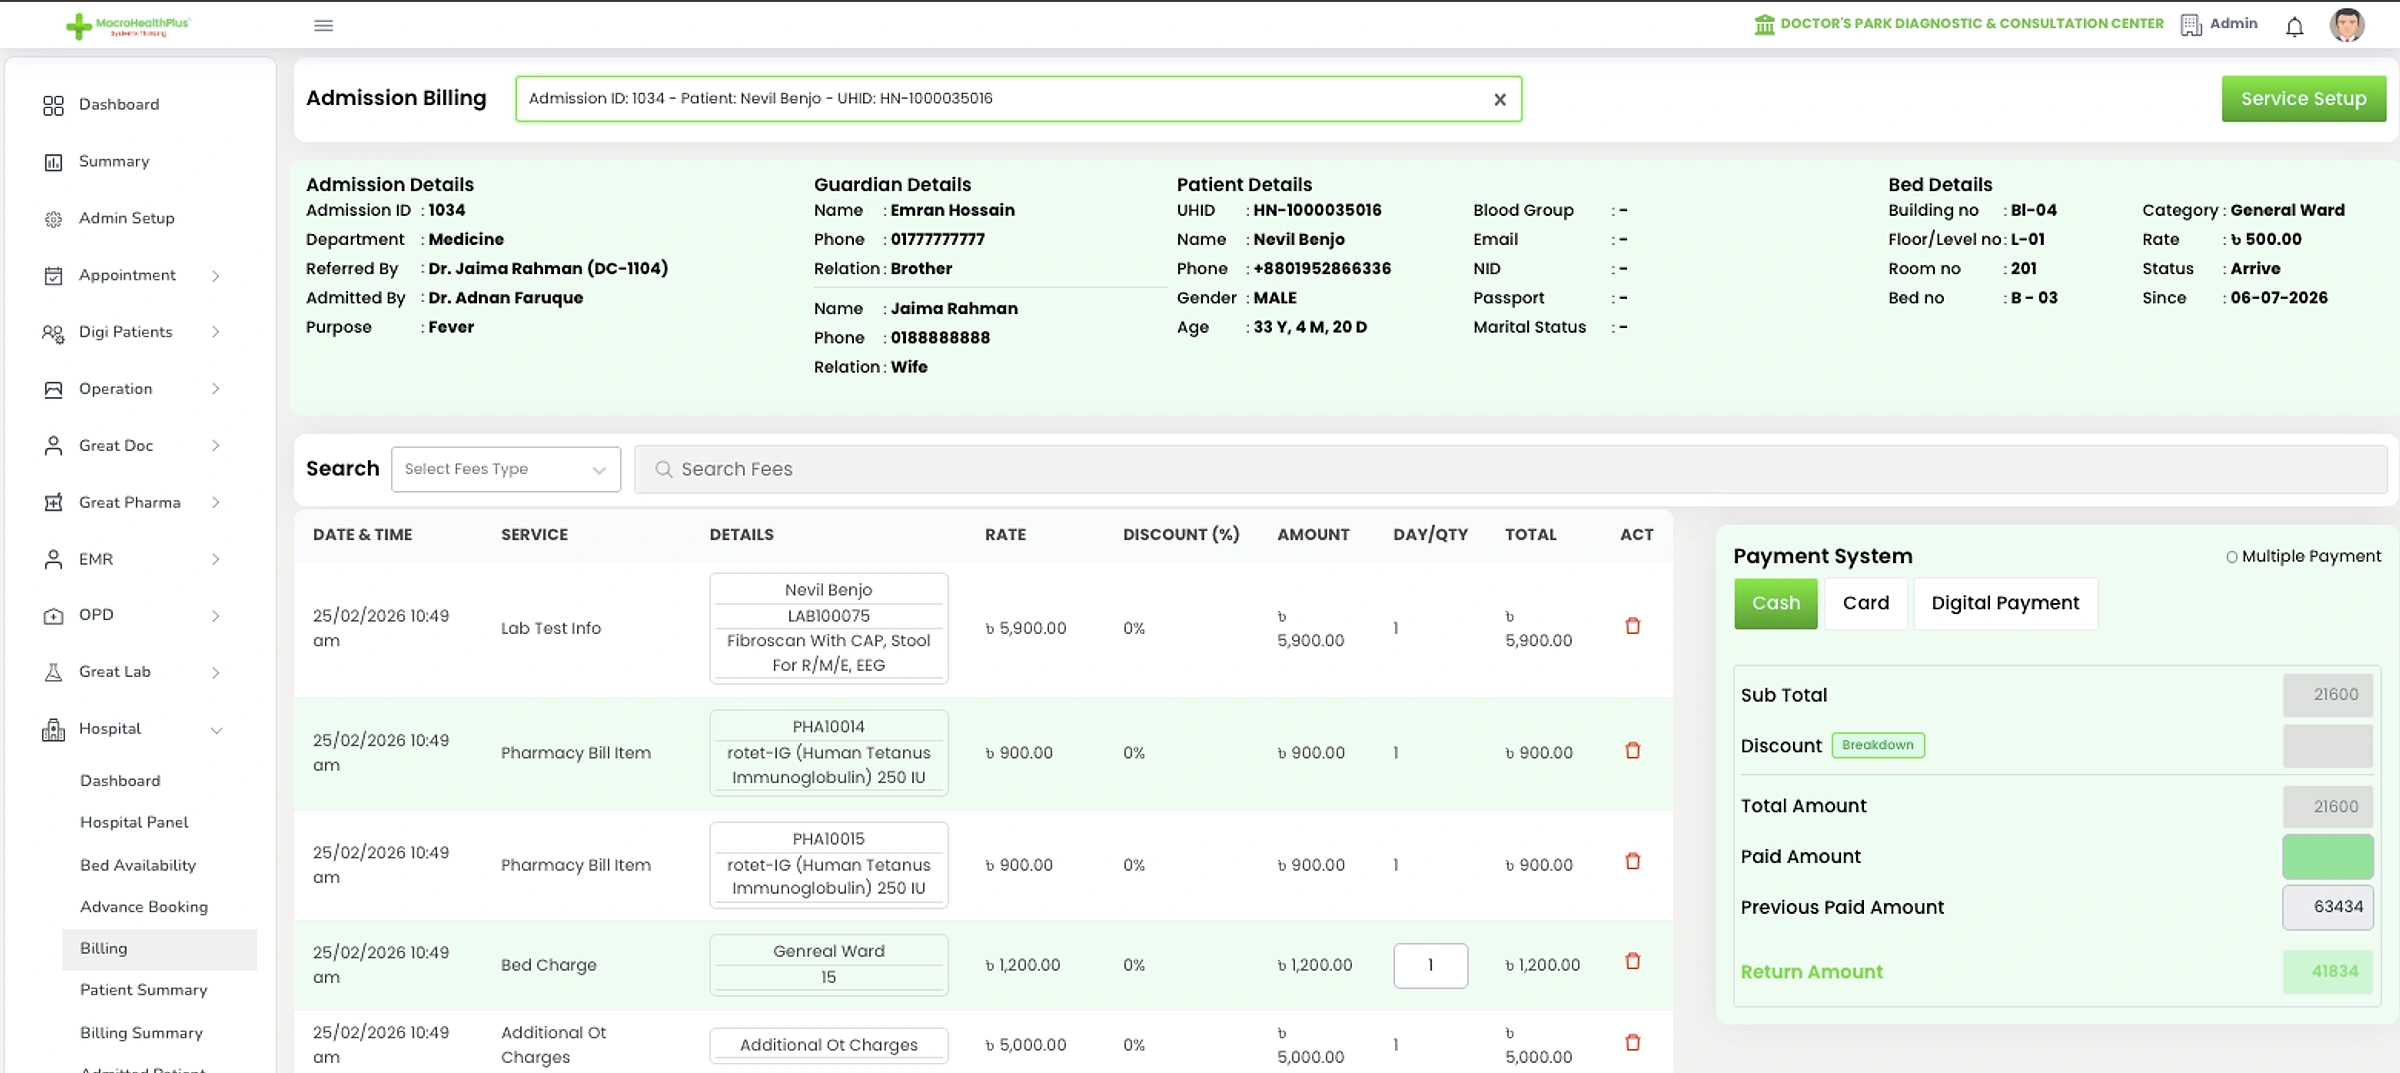The width and height of the screenshot is (2400, 1073).
Task: Click the Digi Patients icon
Action: click(53, 333)
